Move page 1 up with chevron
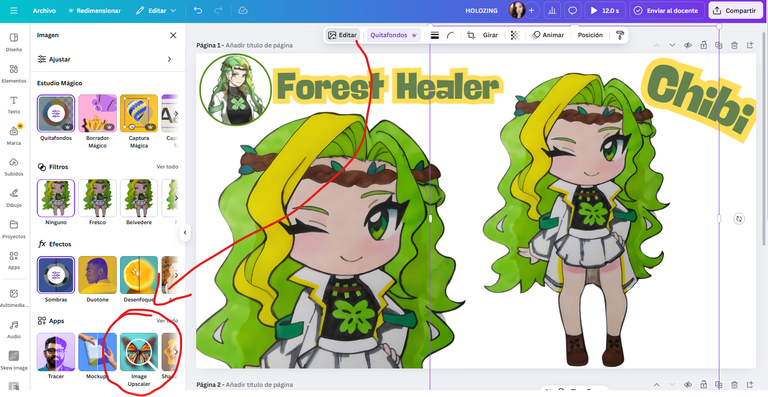 click(x=656, y=45)
